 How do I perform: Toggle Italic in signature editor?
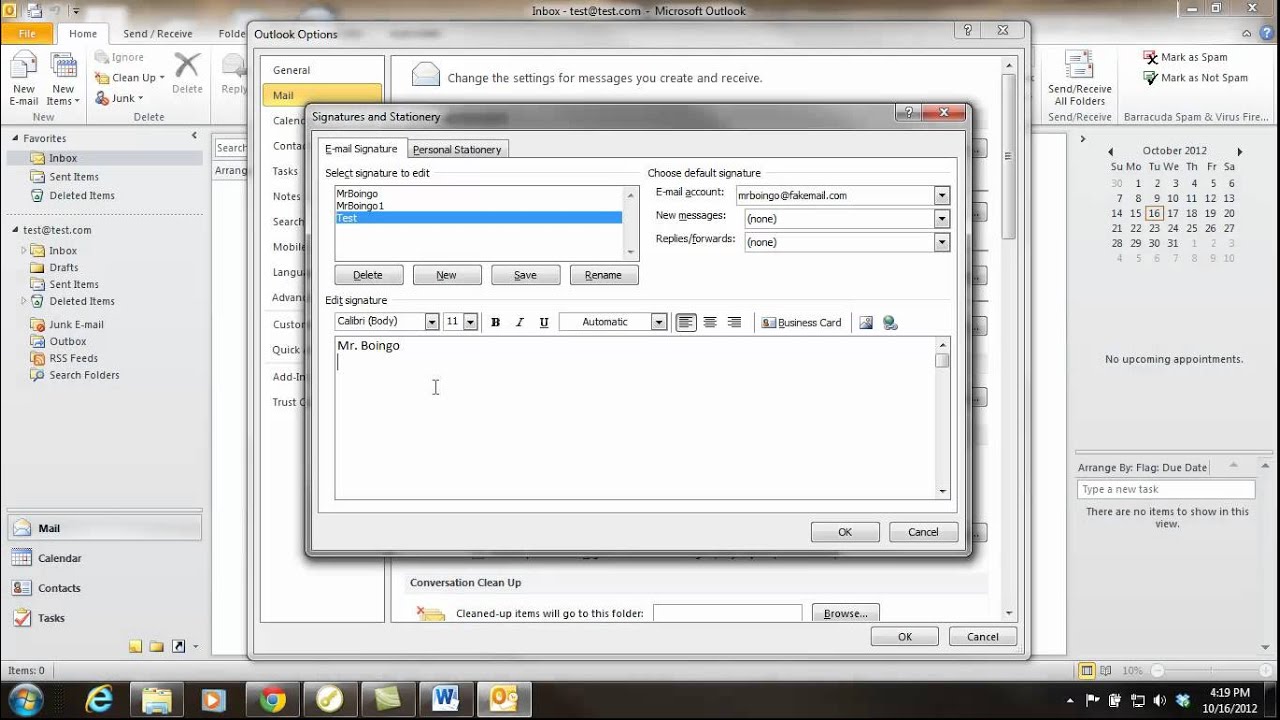[x=519, y=322]
